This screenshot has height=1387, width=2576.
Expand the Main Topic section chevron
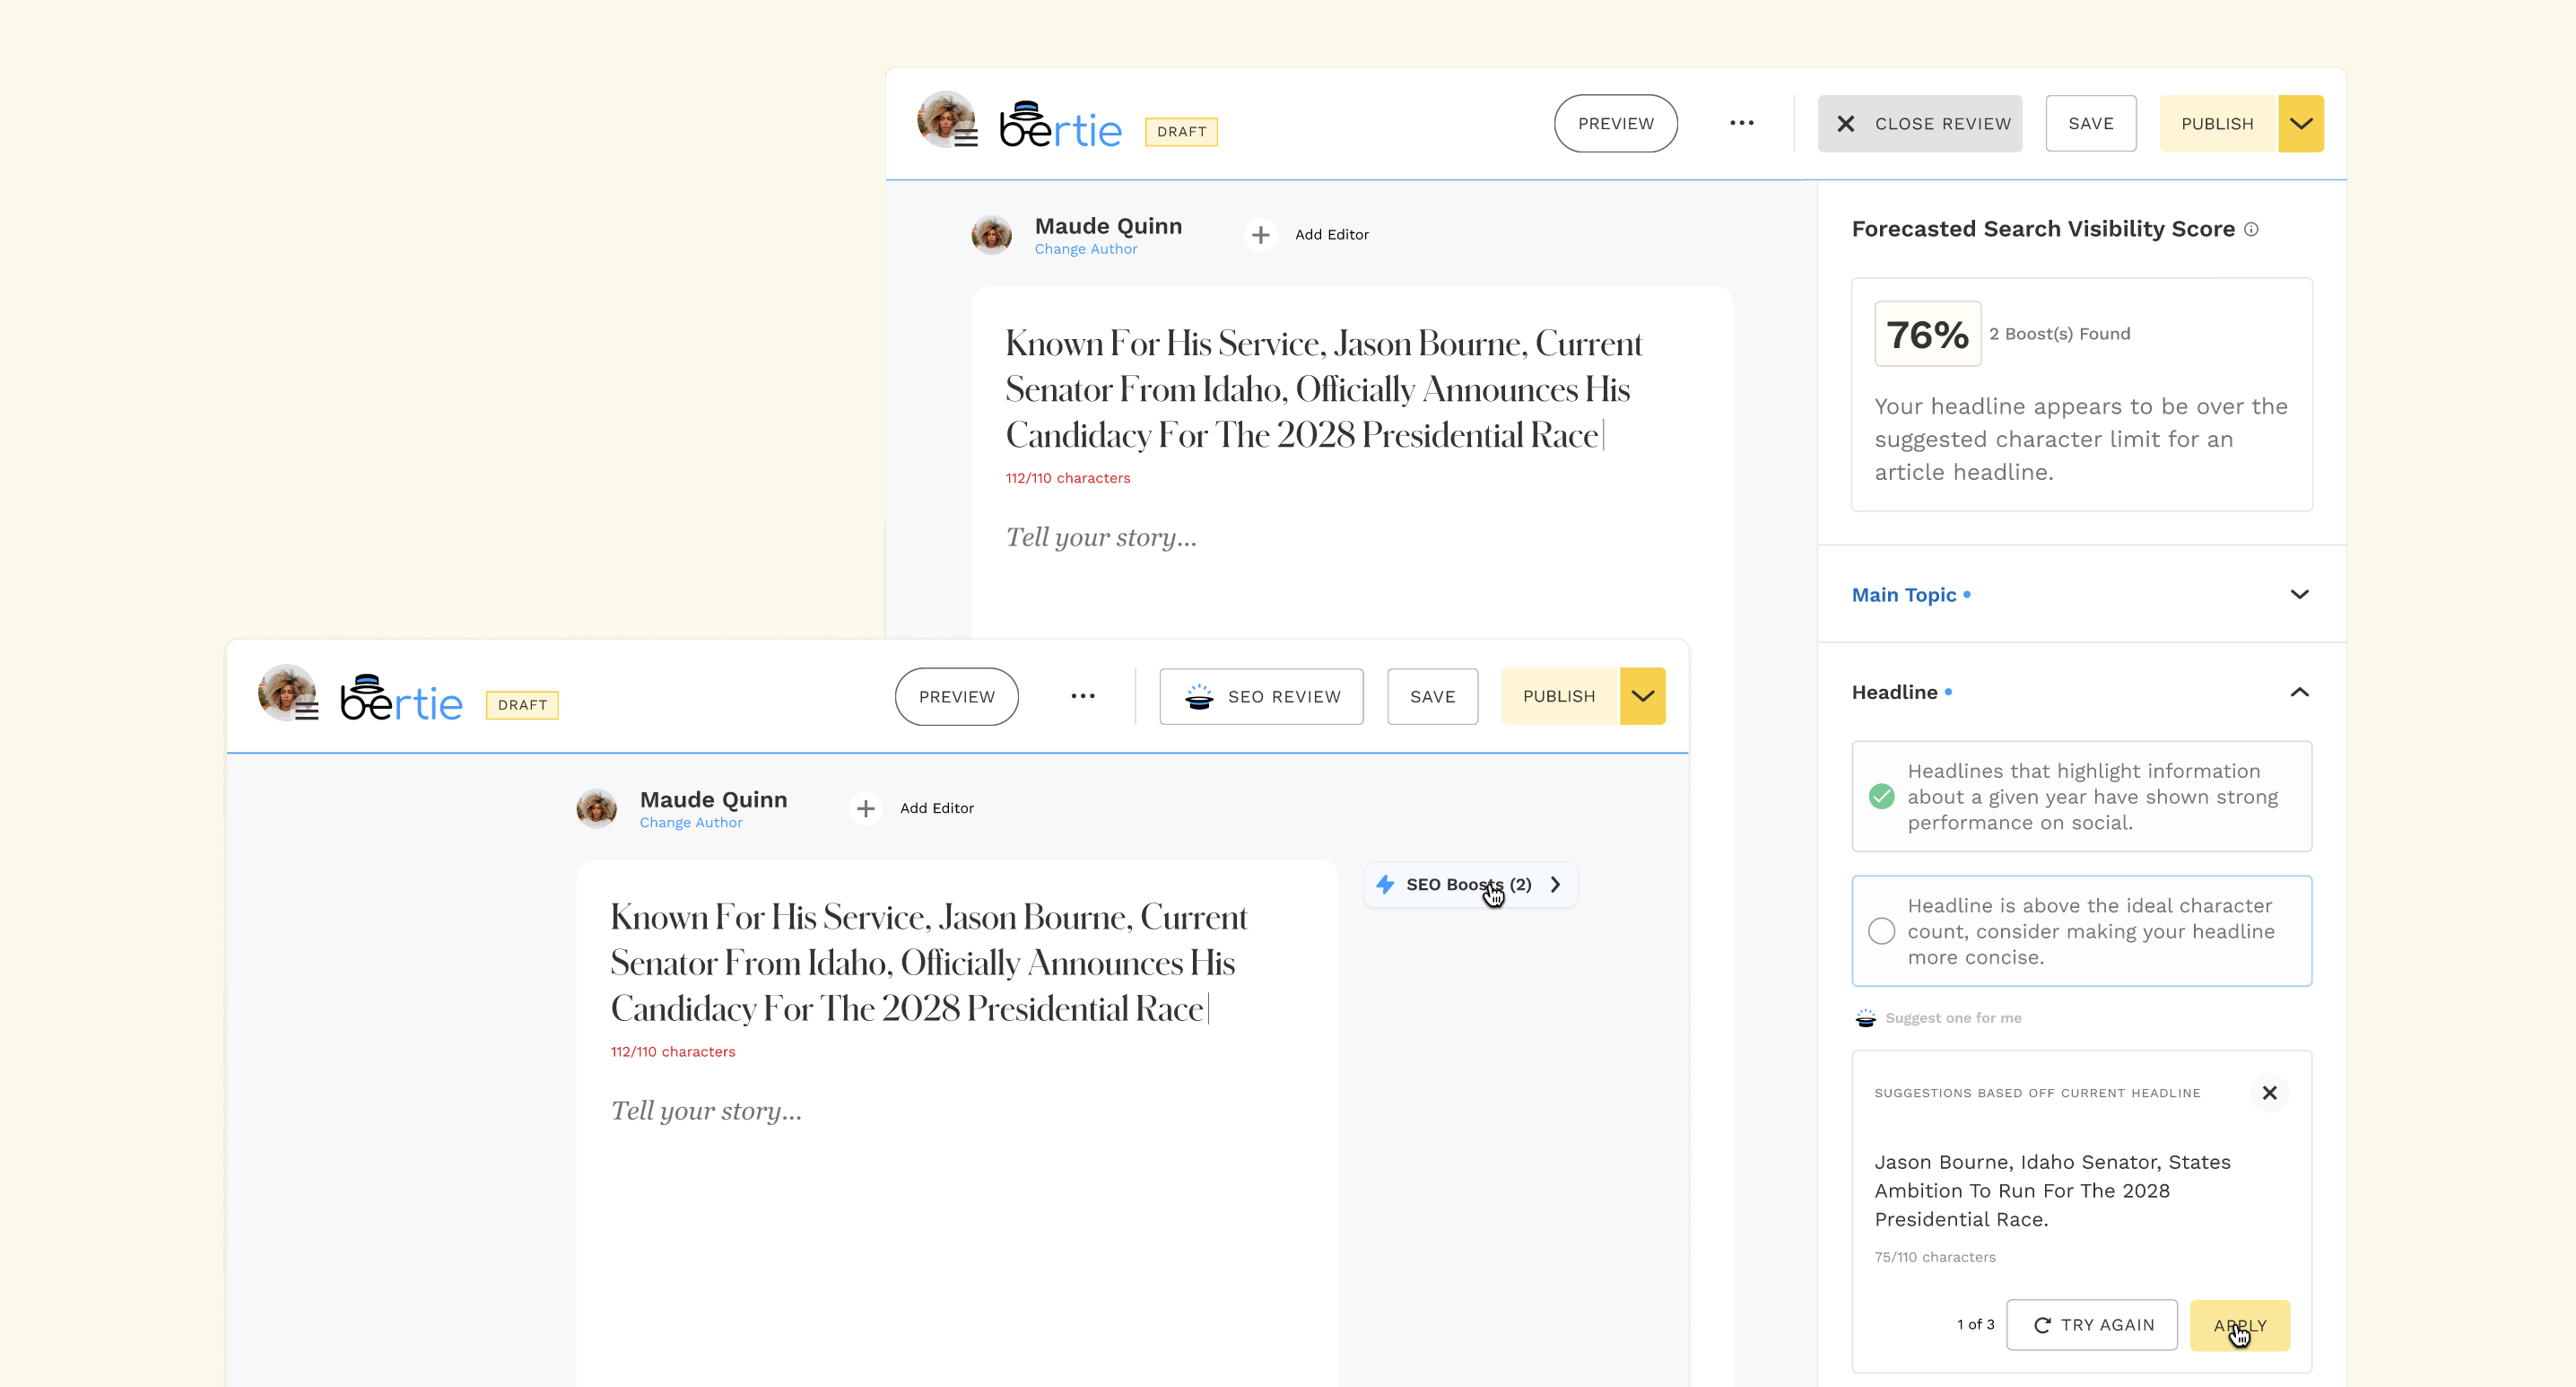(x=2299, y=595)
